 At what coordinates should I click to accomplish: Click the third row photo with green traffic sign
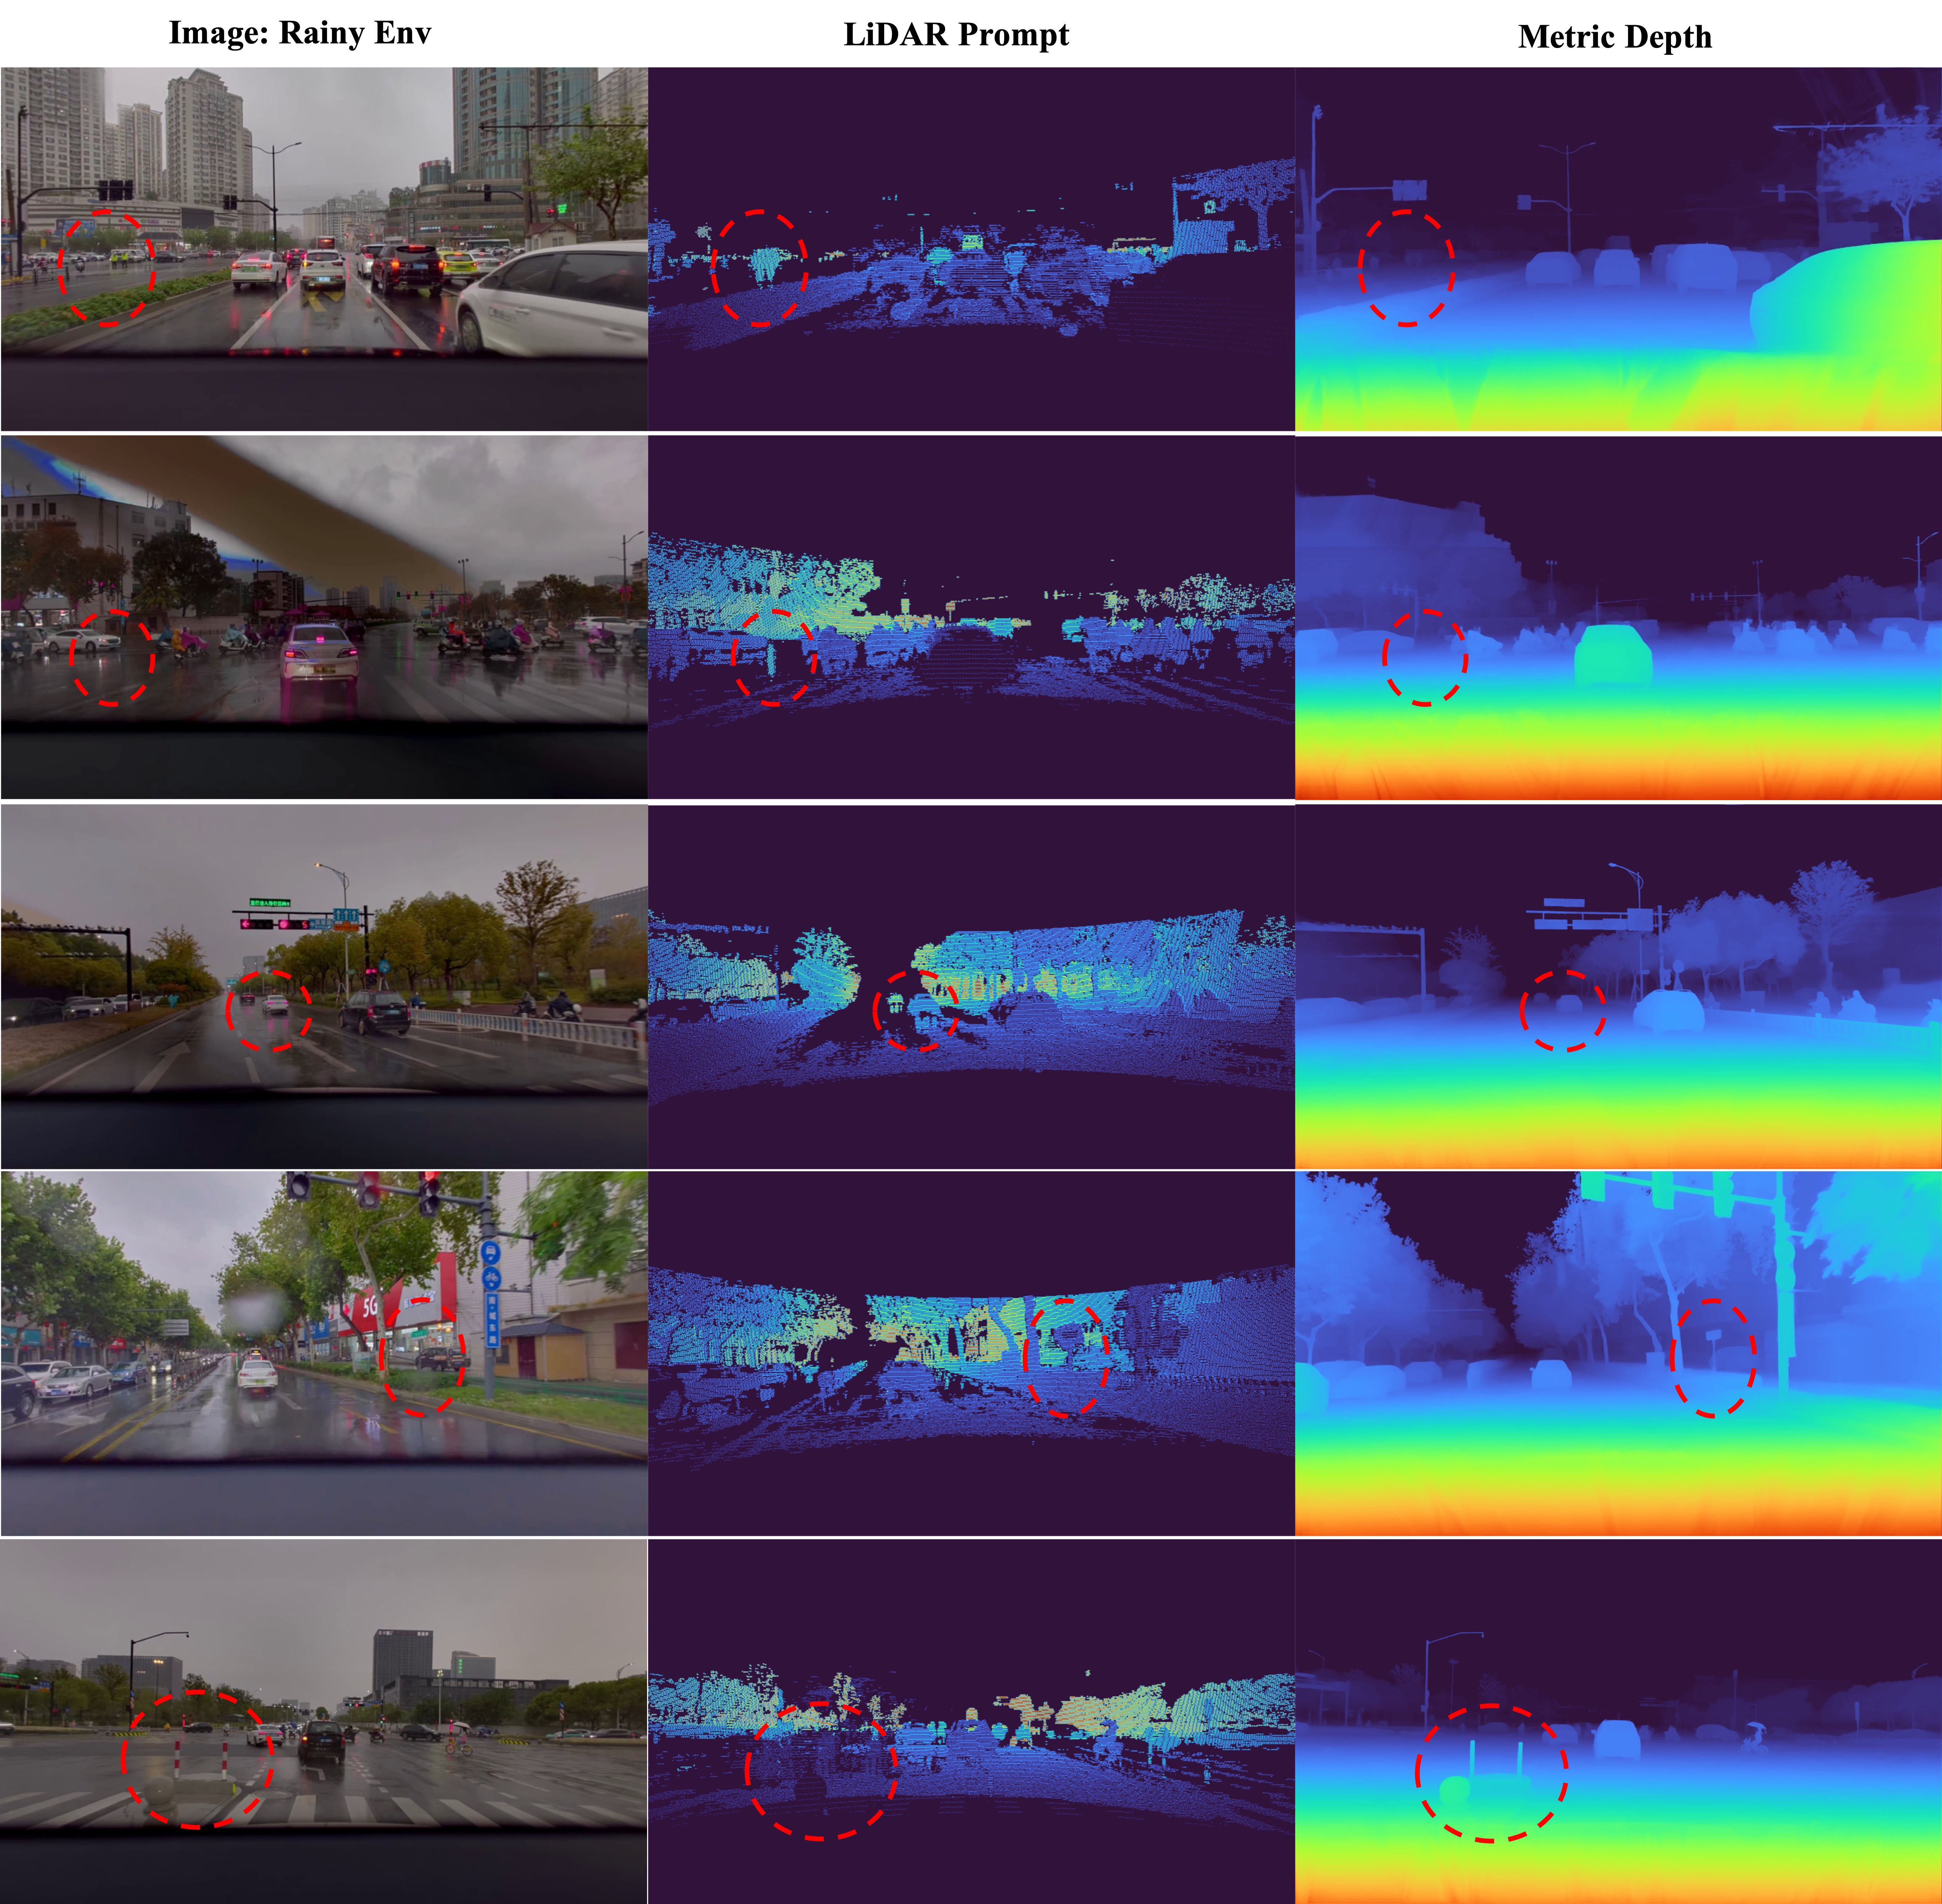(324, 986)
